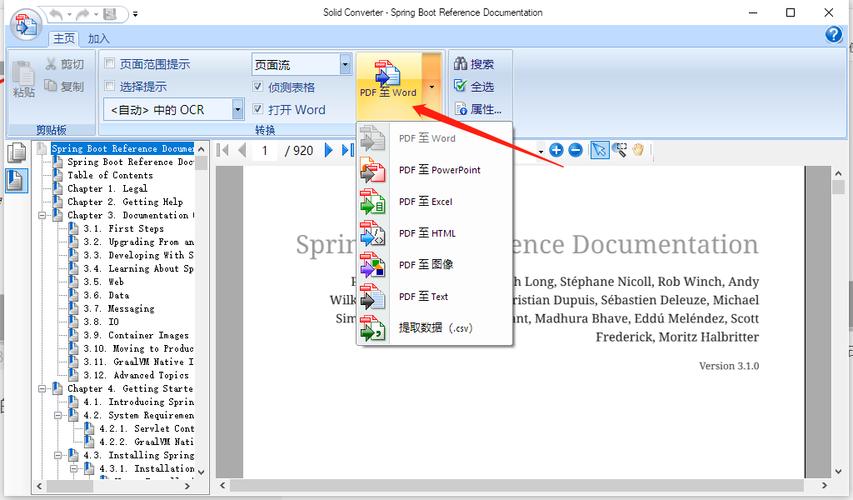Show the page thumbnails panel icon
This screenshot has width=853, height=500.
coord(17,153)
